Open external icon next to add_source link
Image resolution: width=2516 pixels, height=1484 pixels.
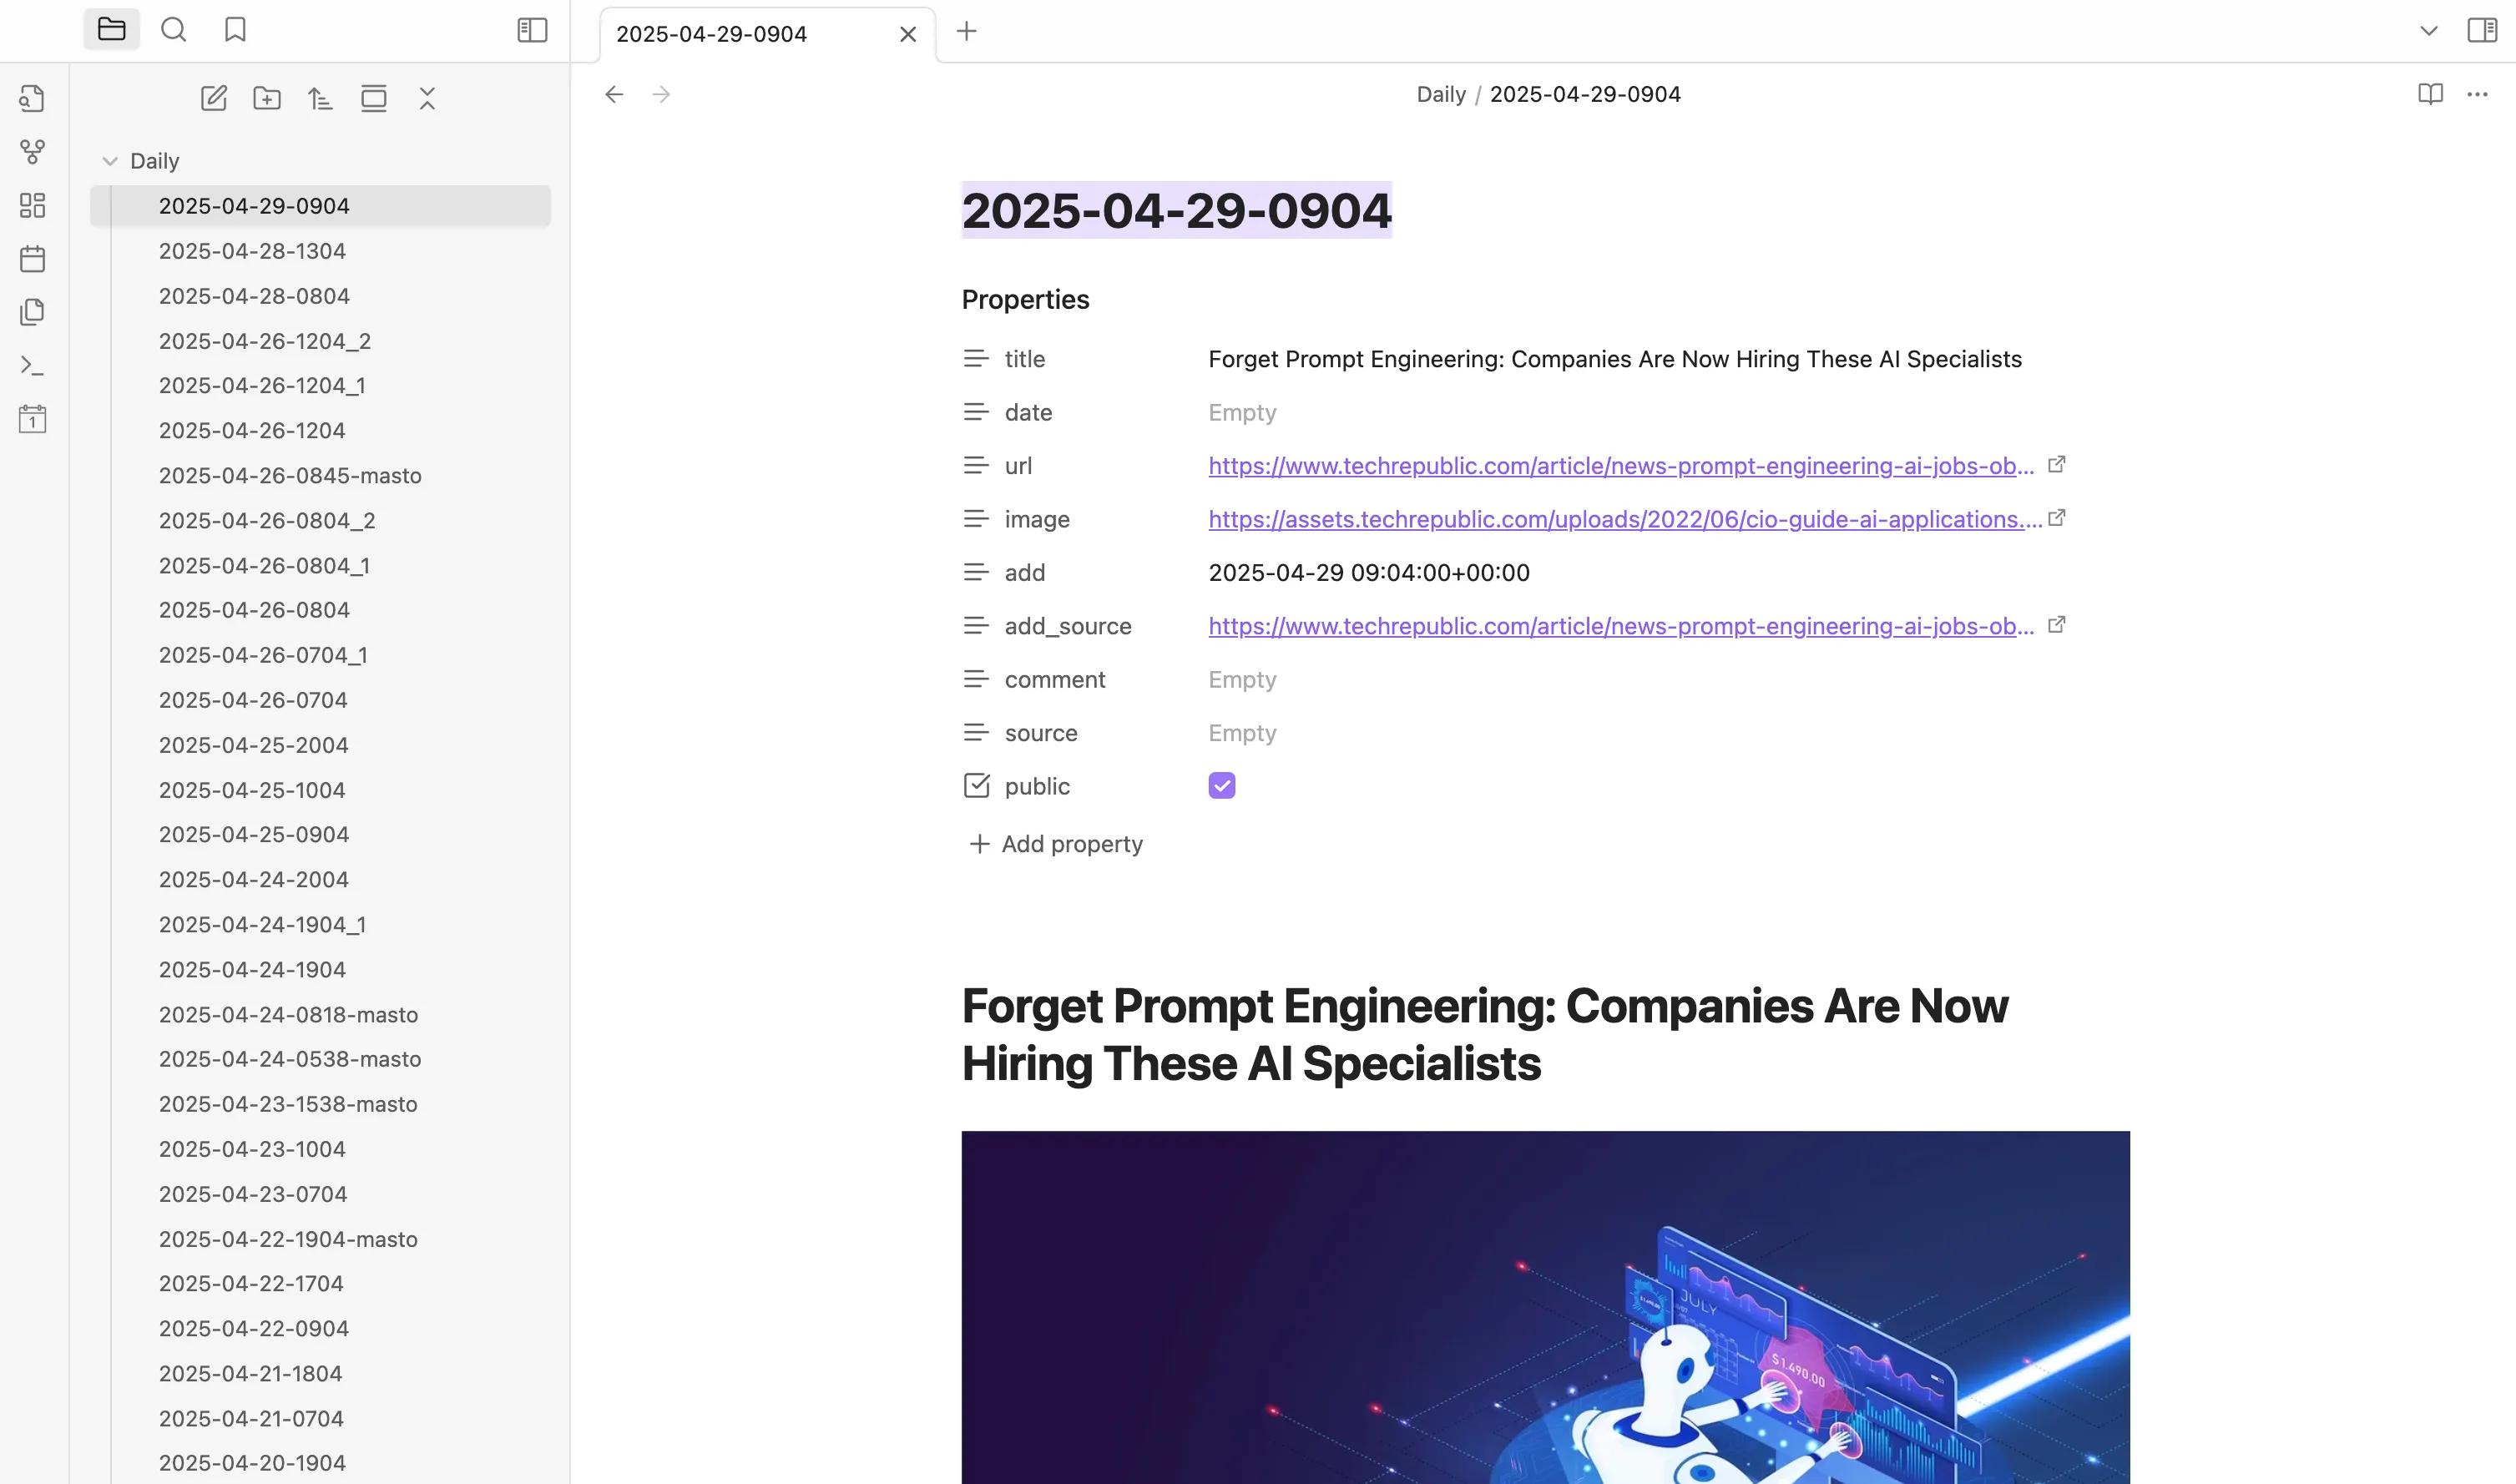2057,625
